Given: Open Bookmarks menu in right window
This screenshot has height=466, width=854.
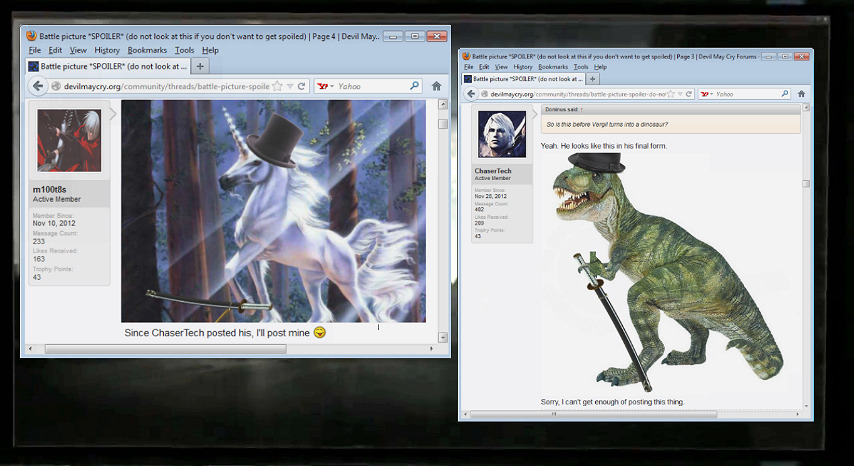Looking at the screenshot, I should [x=553, y=67].
